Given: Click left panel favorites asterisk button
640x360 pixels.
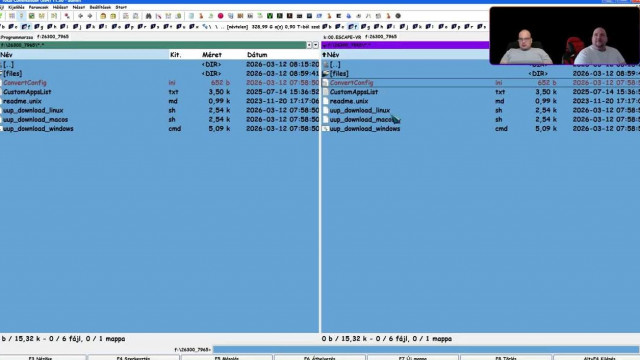Looking at the screenshot, I should [309, 45].
